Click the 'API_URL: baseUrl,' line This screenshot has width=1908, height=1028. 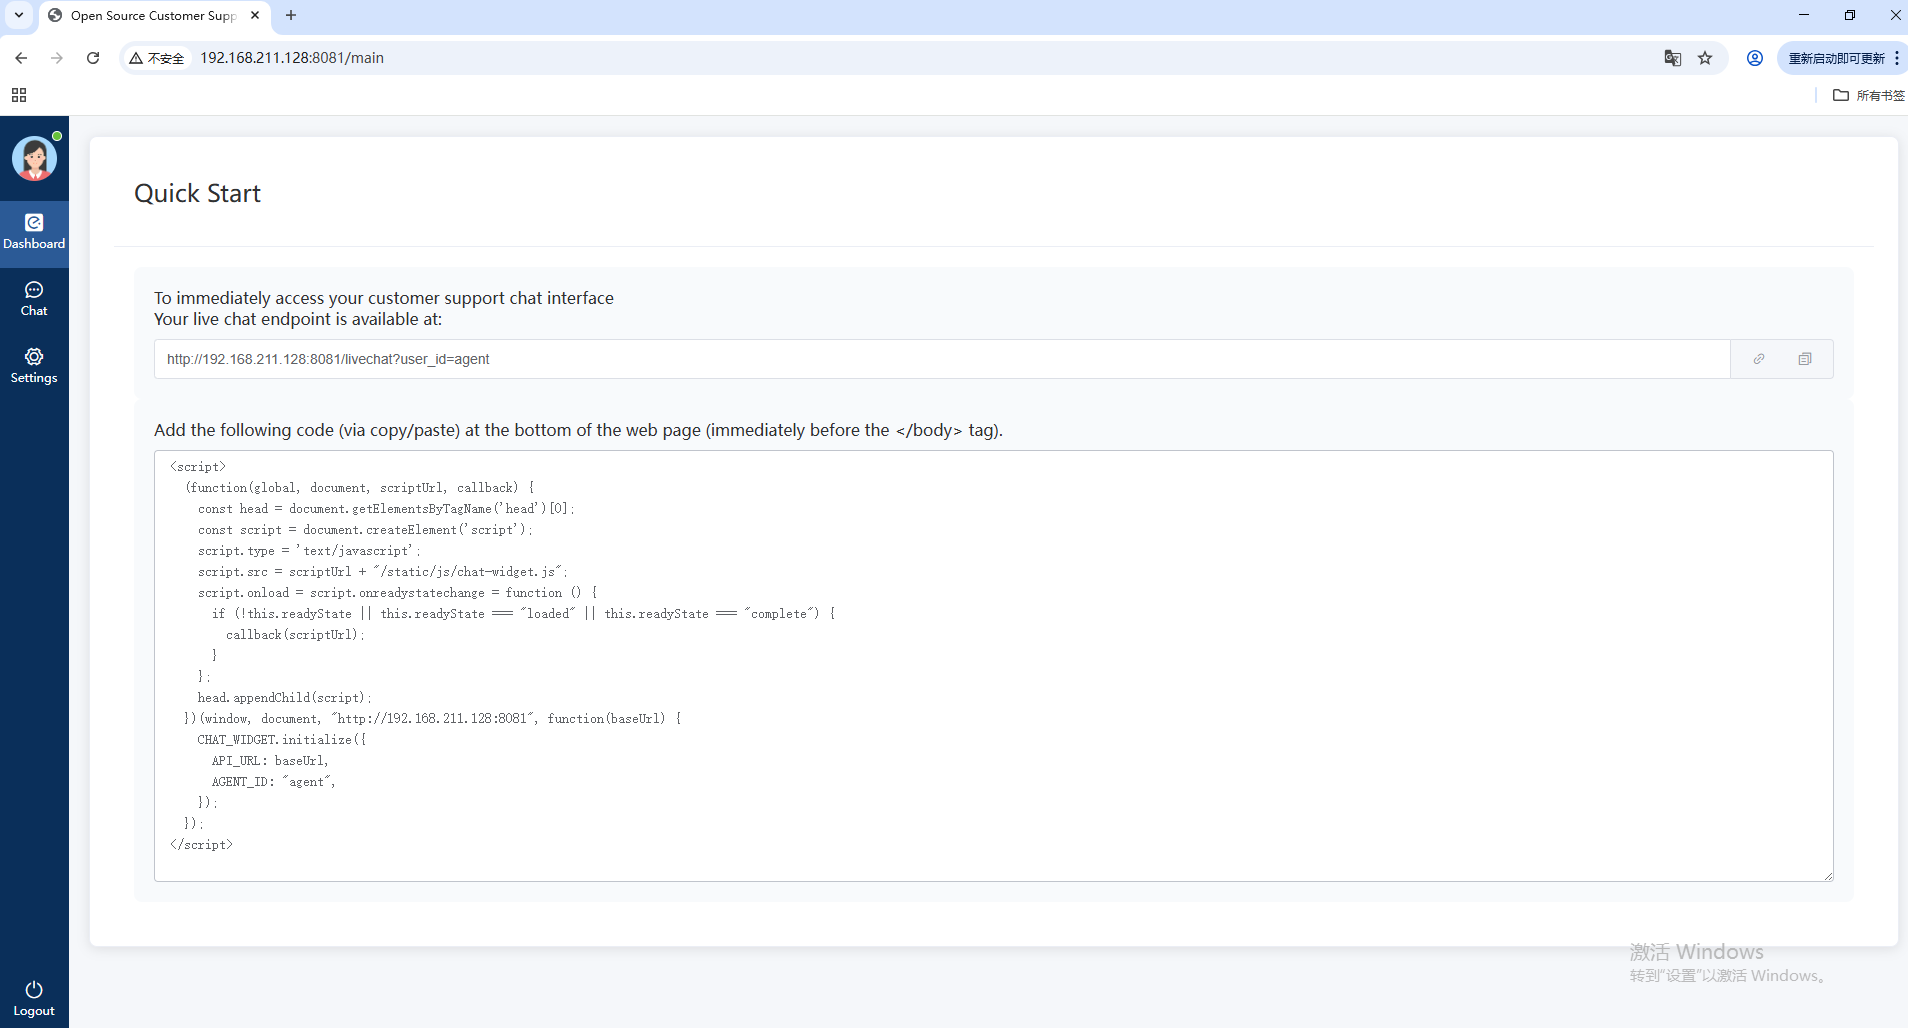pyautogui.click(x=269, y=760)
